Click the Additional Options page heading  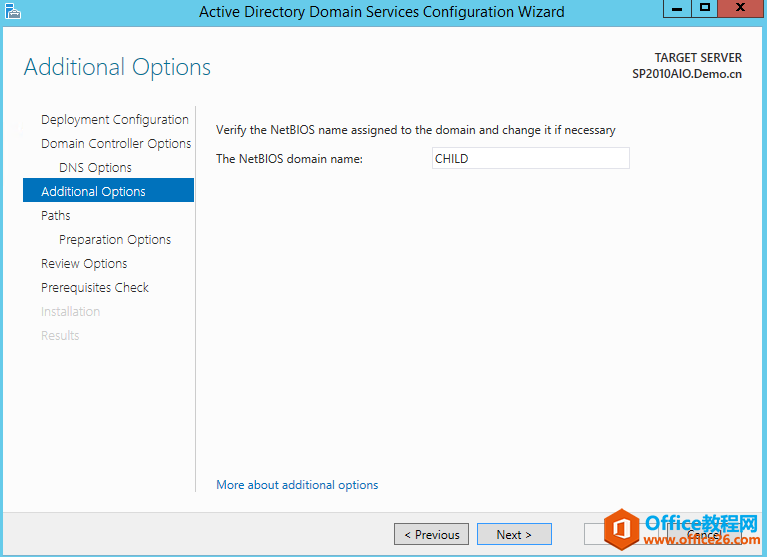point(117,67)
